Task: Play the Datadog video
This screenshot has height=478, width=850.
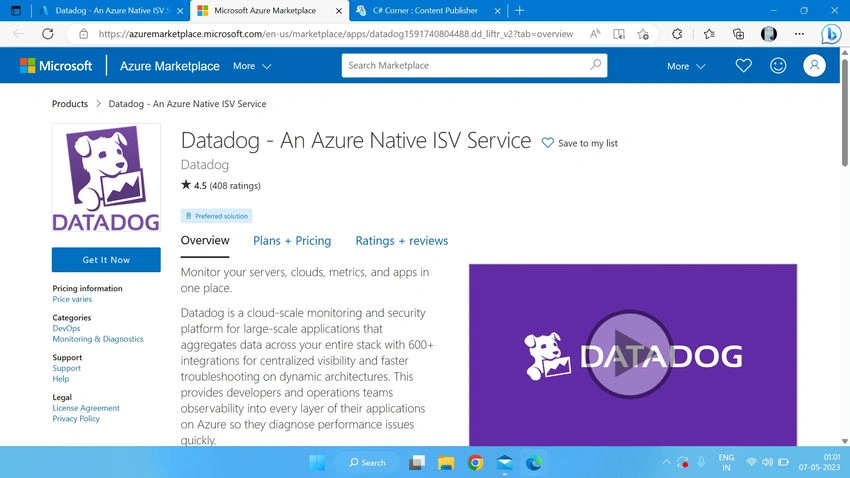Action: click(629, 354)
